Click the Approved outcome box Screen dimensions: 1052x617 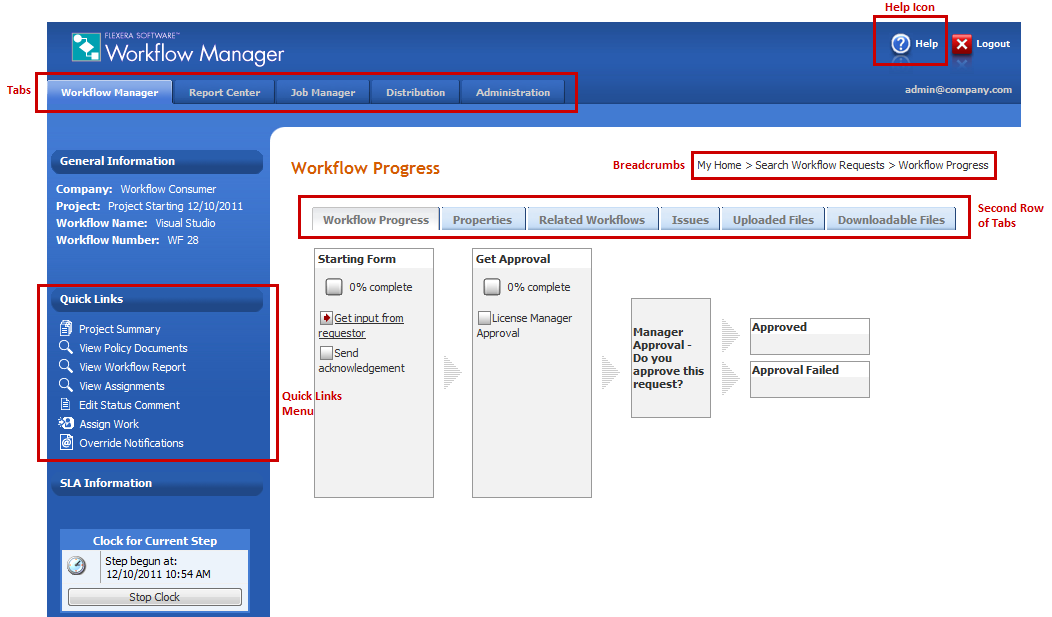(x=810, y=336)
